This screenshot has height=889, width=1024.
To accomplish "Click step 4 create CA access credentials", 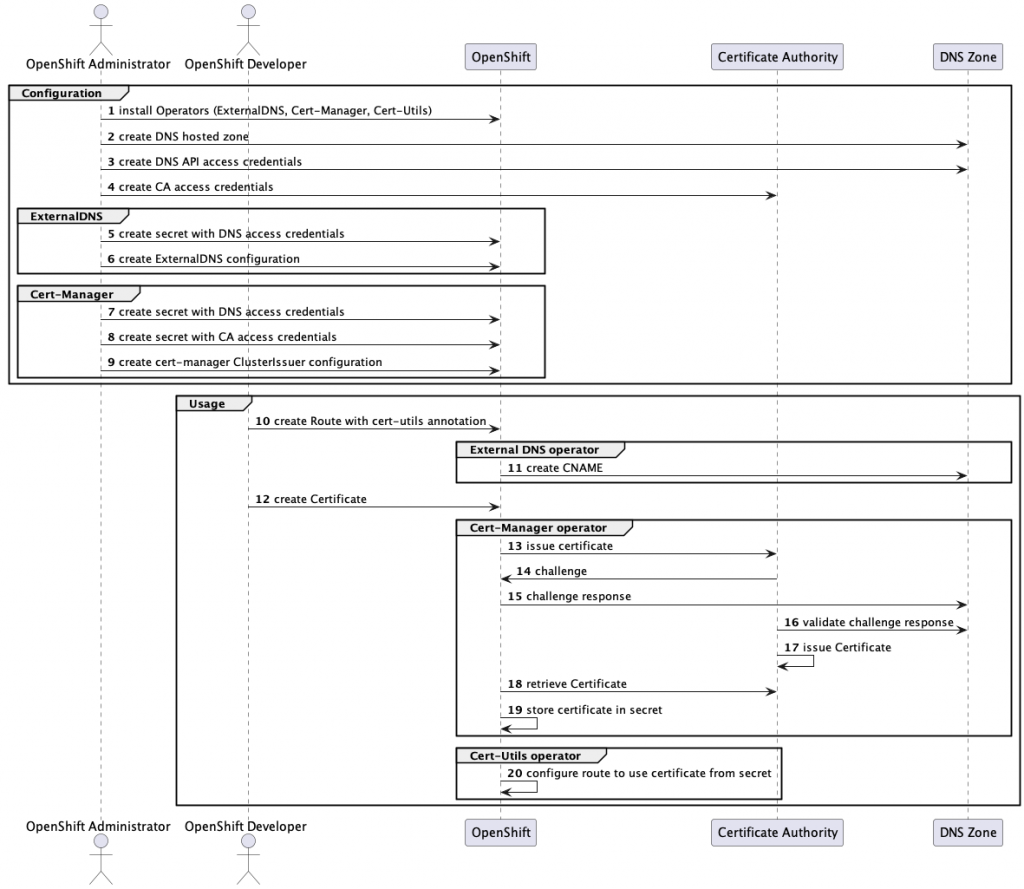I will [x=190, y=187].
